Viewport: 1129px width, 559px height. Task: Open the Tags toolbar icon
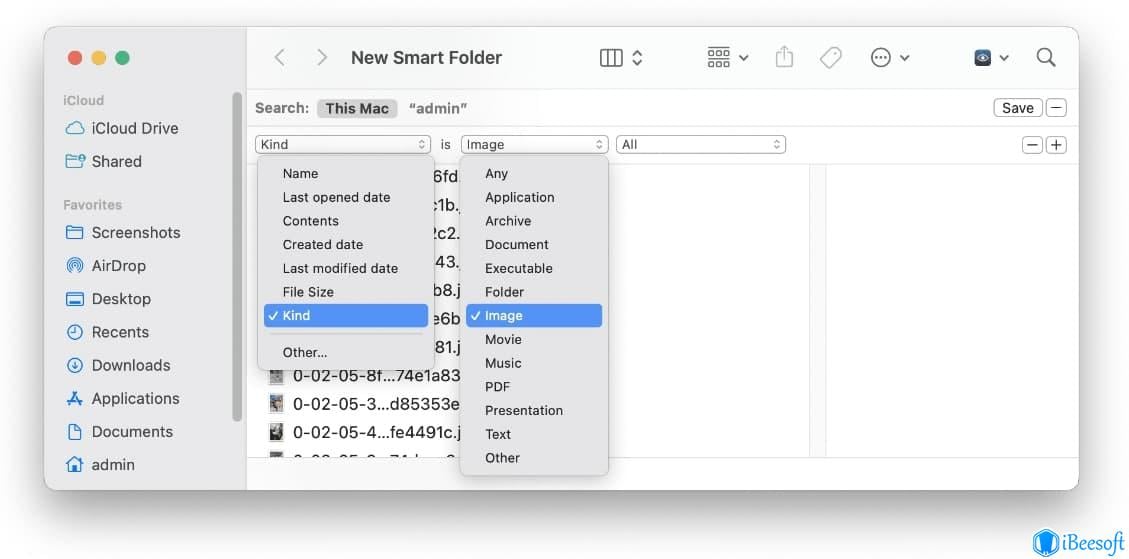tap(830, 58)
